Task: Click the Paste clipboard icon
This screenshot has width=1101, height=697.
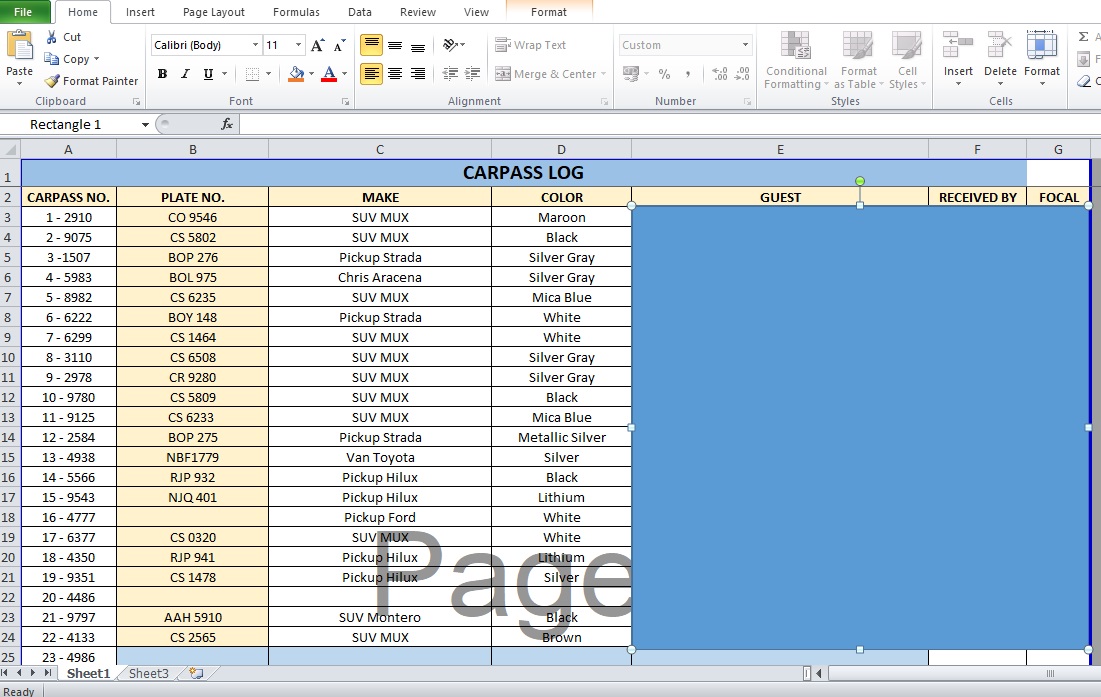Action: (x=19, y=46)
